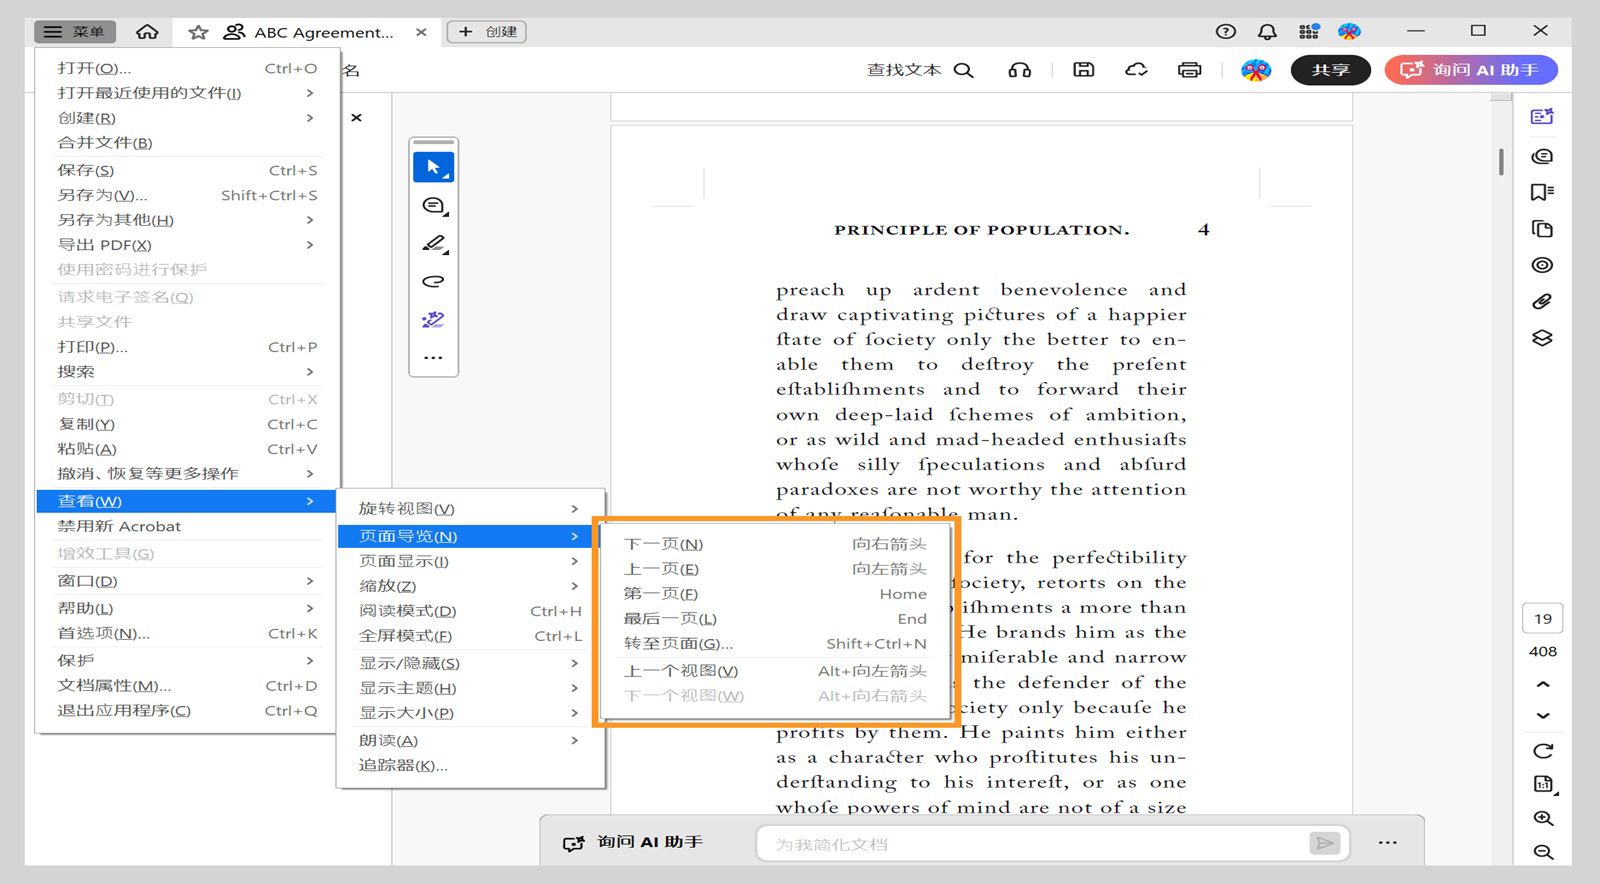
Task: Select 另存为(V)... in main menu
Action: (x=187, y=195)
